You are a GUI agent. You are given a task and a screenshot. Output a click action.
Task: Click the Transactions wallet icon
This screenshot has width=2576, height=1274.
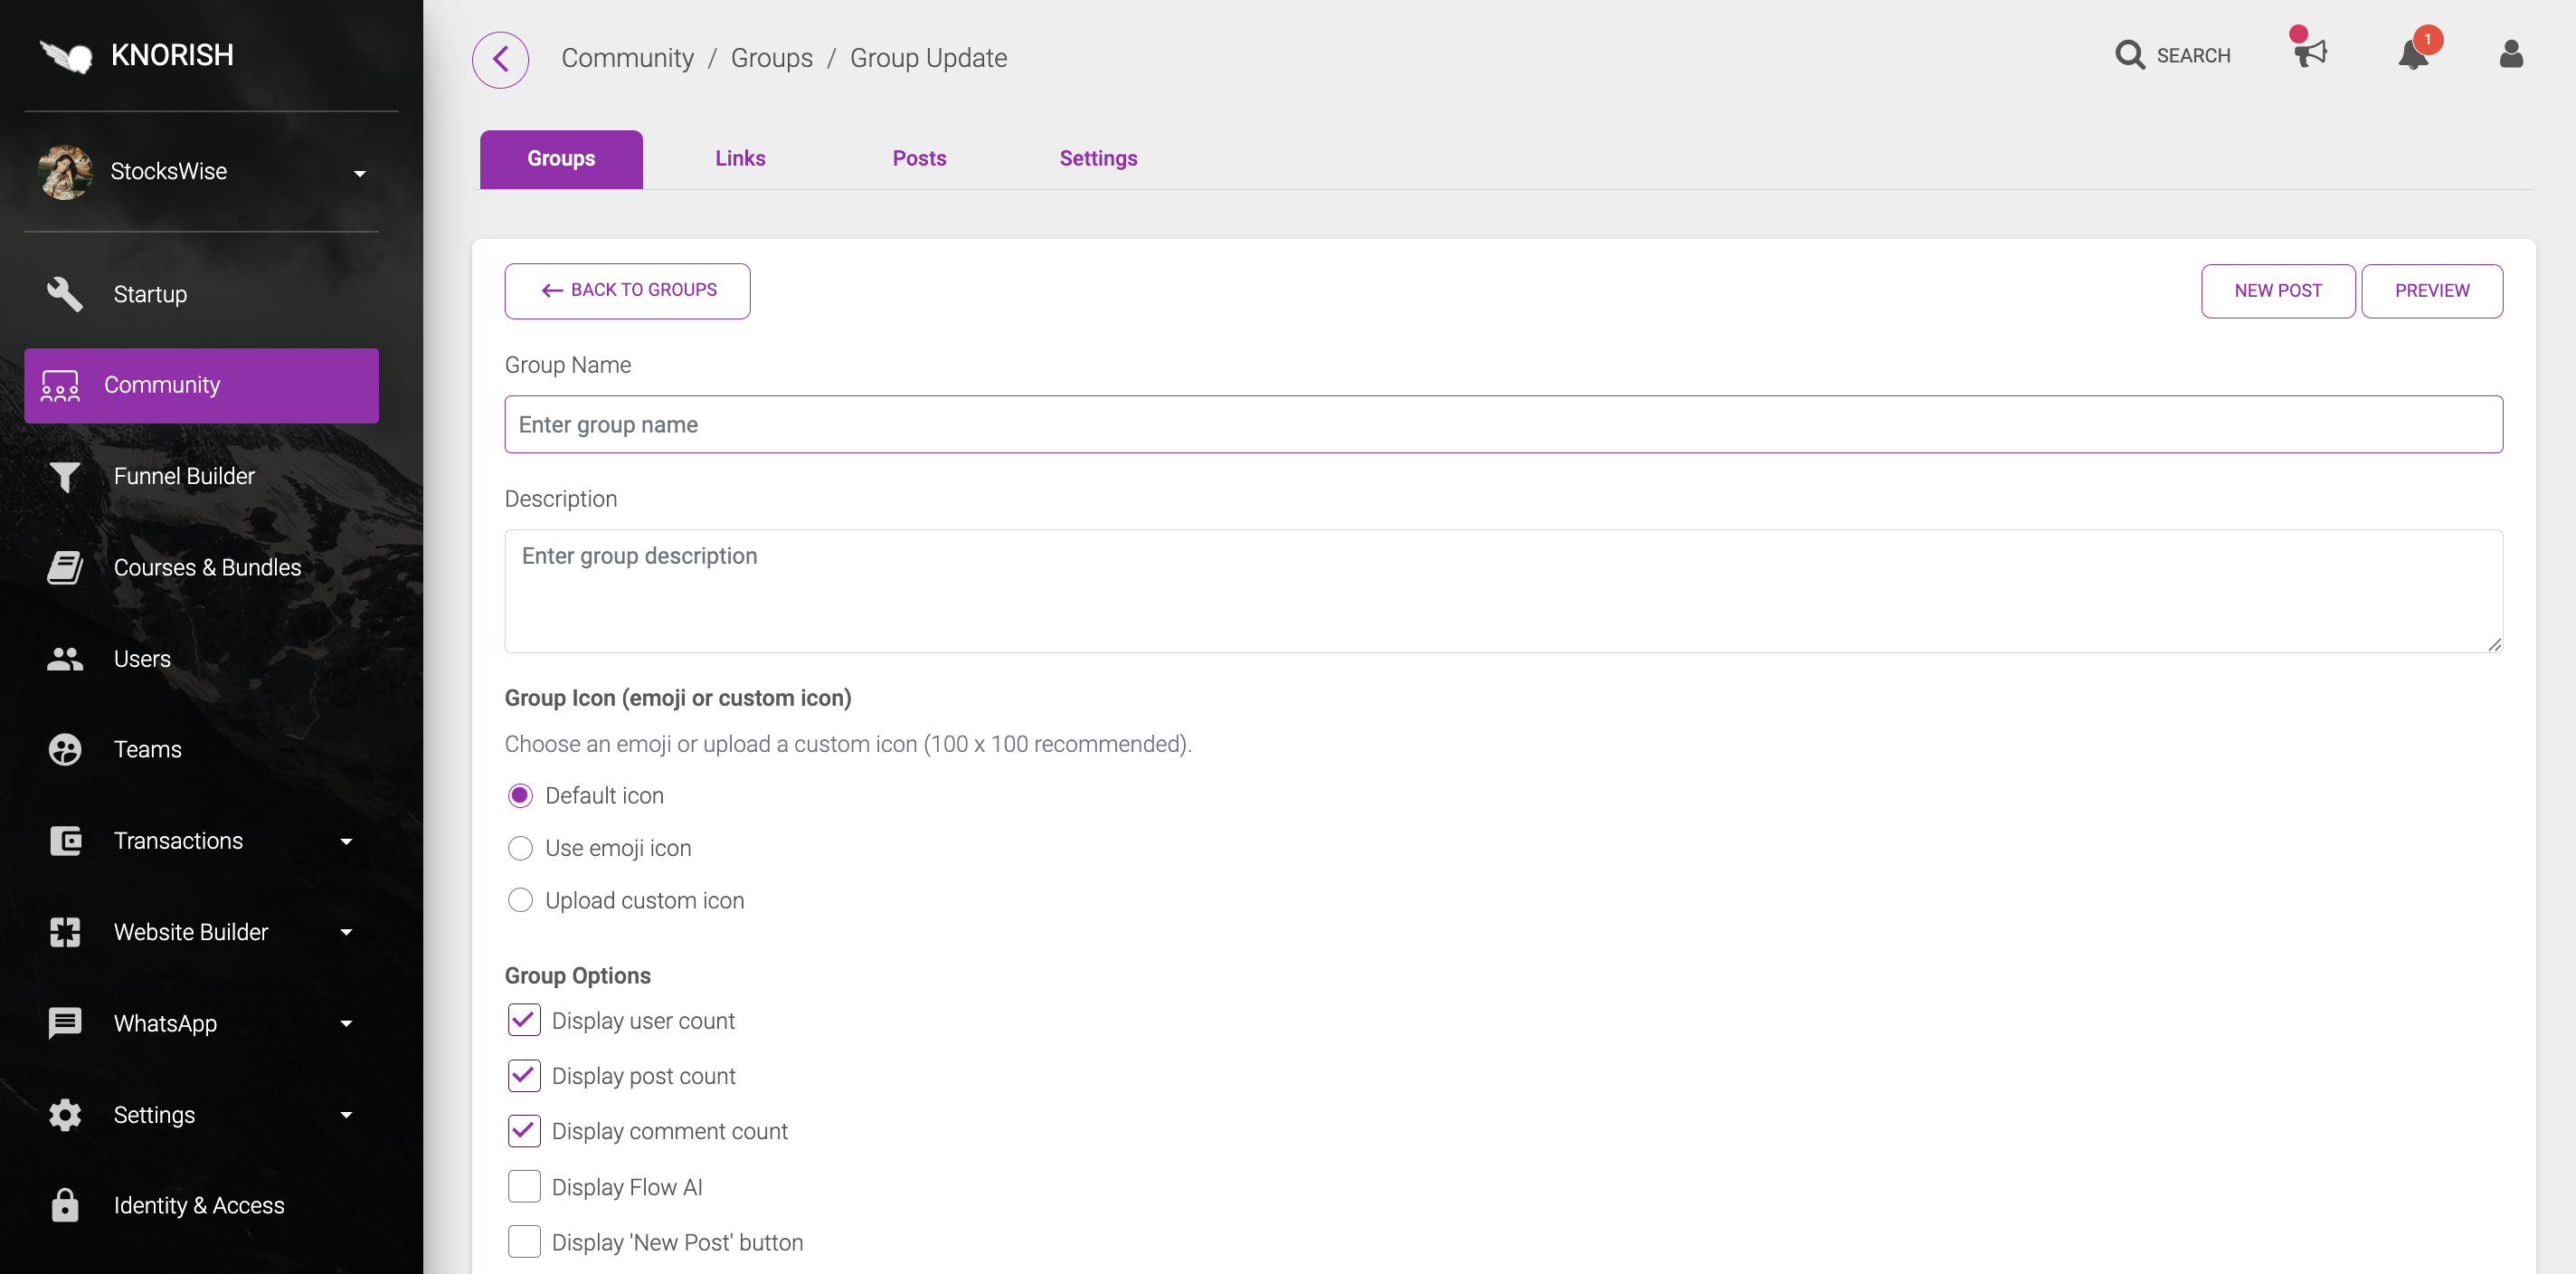tap(65, 841)
